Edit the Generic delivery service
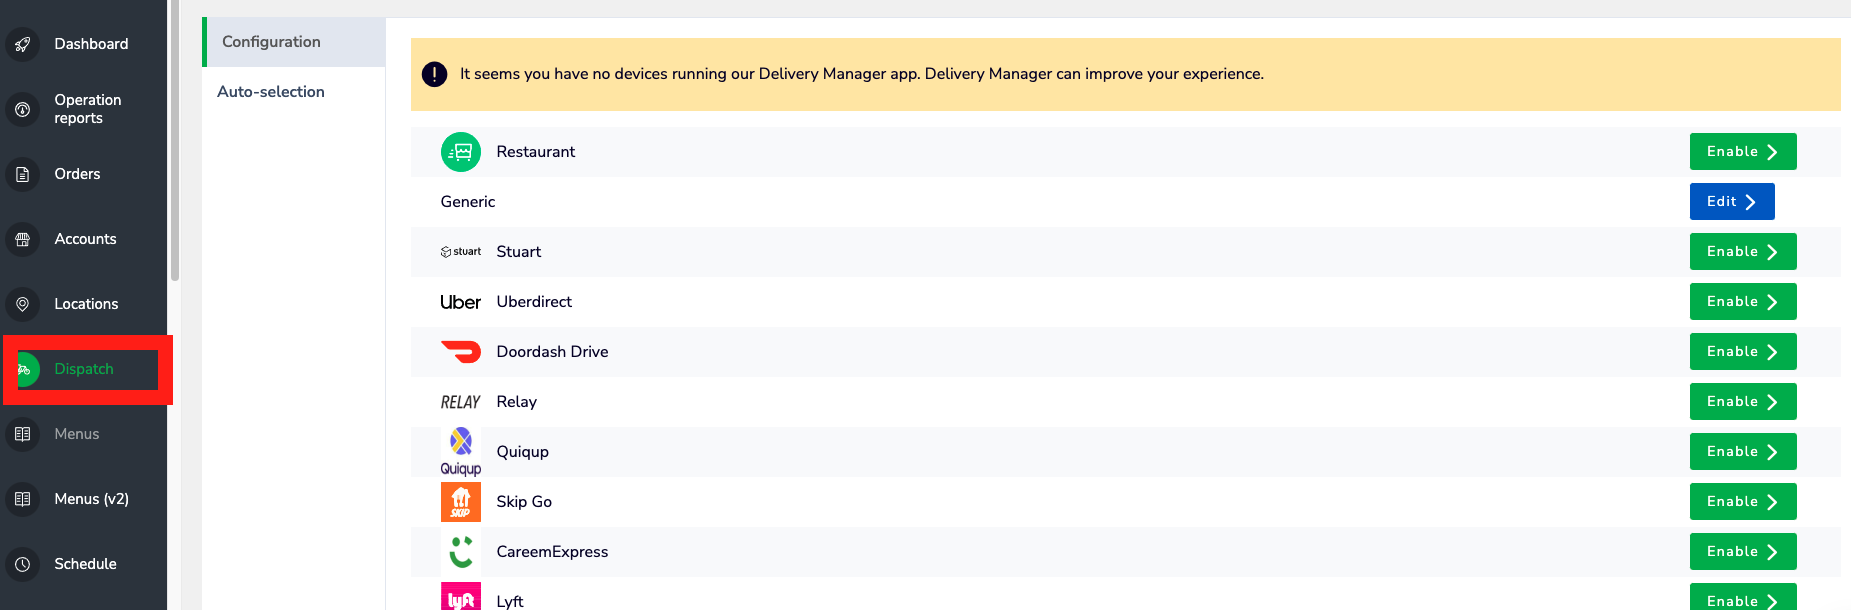Image resolution: width=1851 pixels, height=610 pixels. coord(1732,202)
